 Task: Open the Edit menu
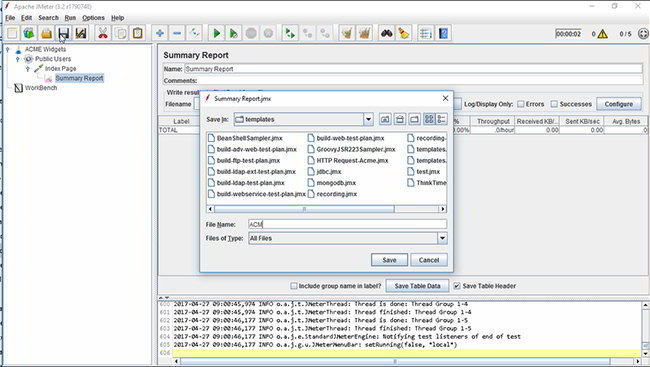click(27, 18)
